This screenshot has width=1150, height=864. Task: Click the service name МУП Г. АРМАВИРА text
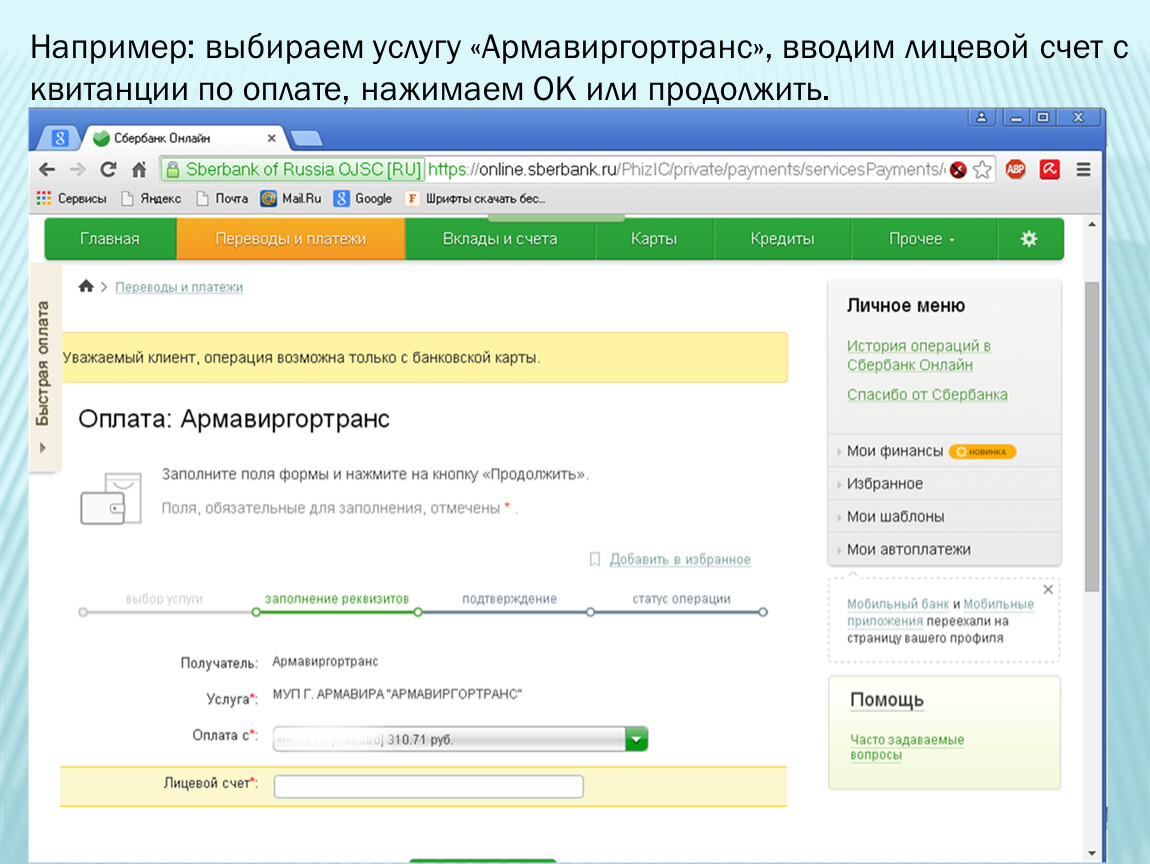pos(397,695)
